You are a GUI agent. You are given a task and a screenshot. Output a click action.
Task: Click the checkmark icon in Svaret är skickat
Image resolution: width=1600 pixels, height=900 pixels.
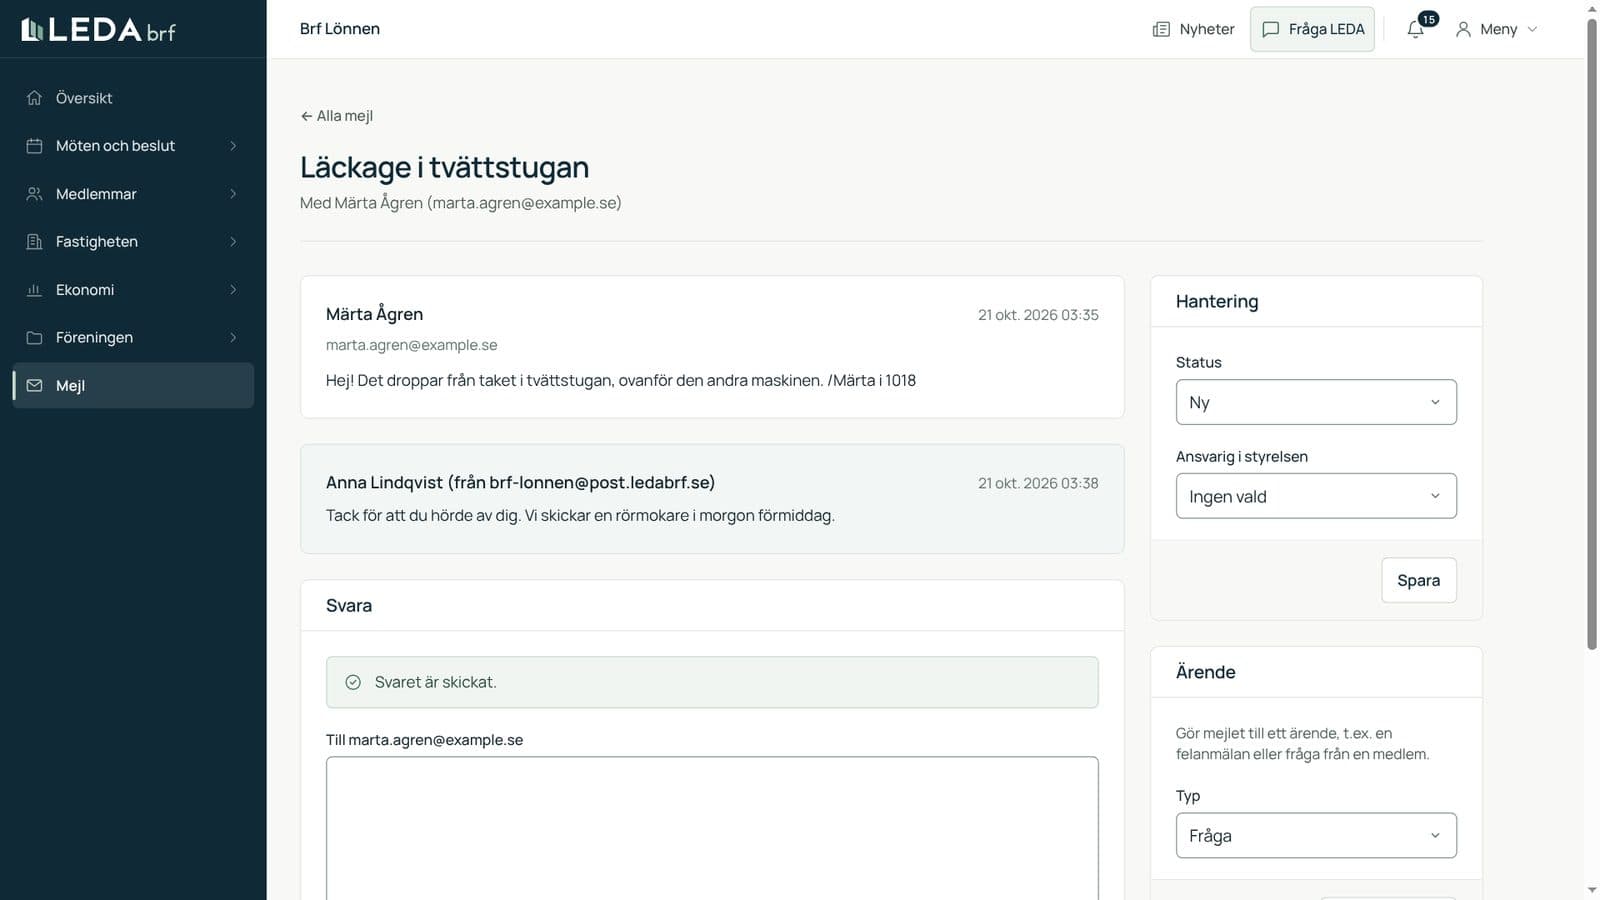[353, 682]
